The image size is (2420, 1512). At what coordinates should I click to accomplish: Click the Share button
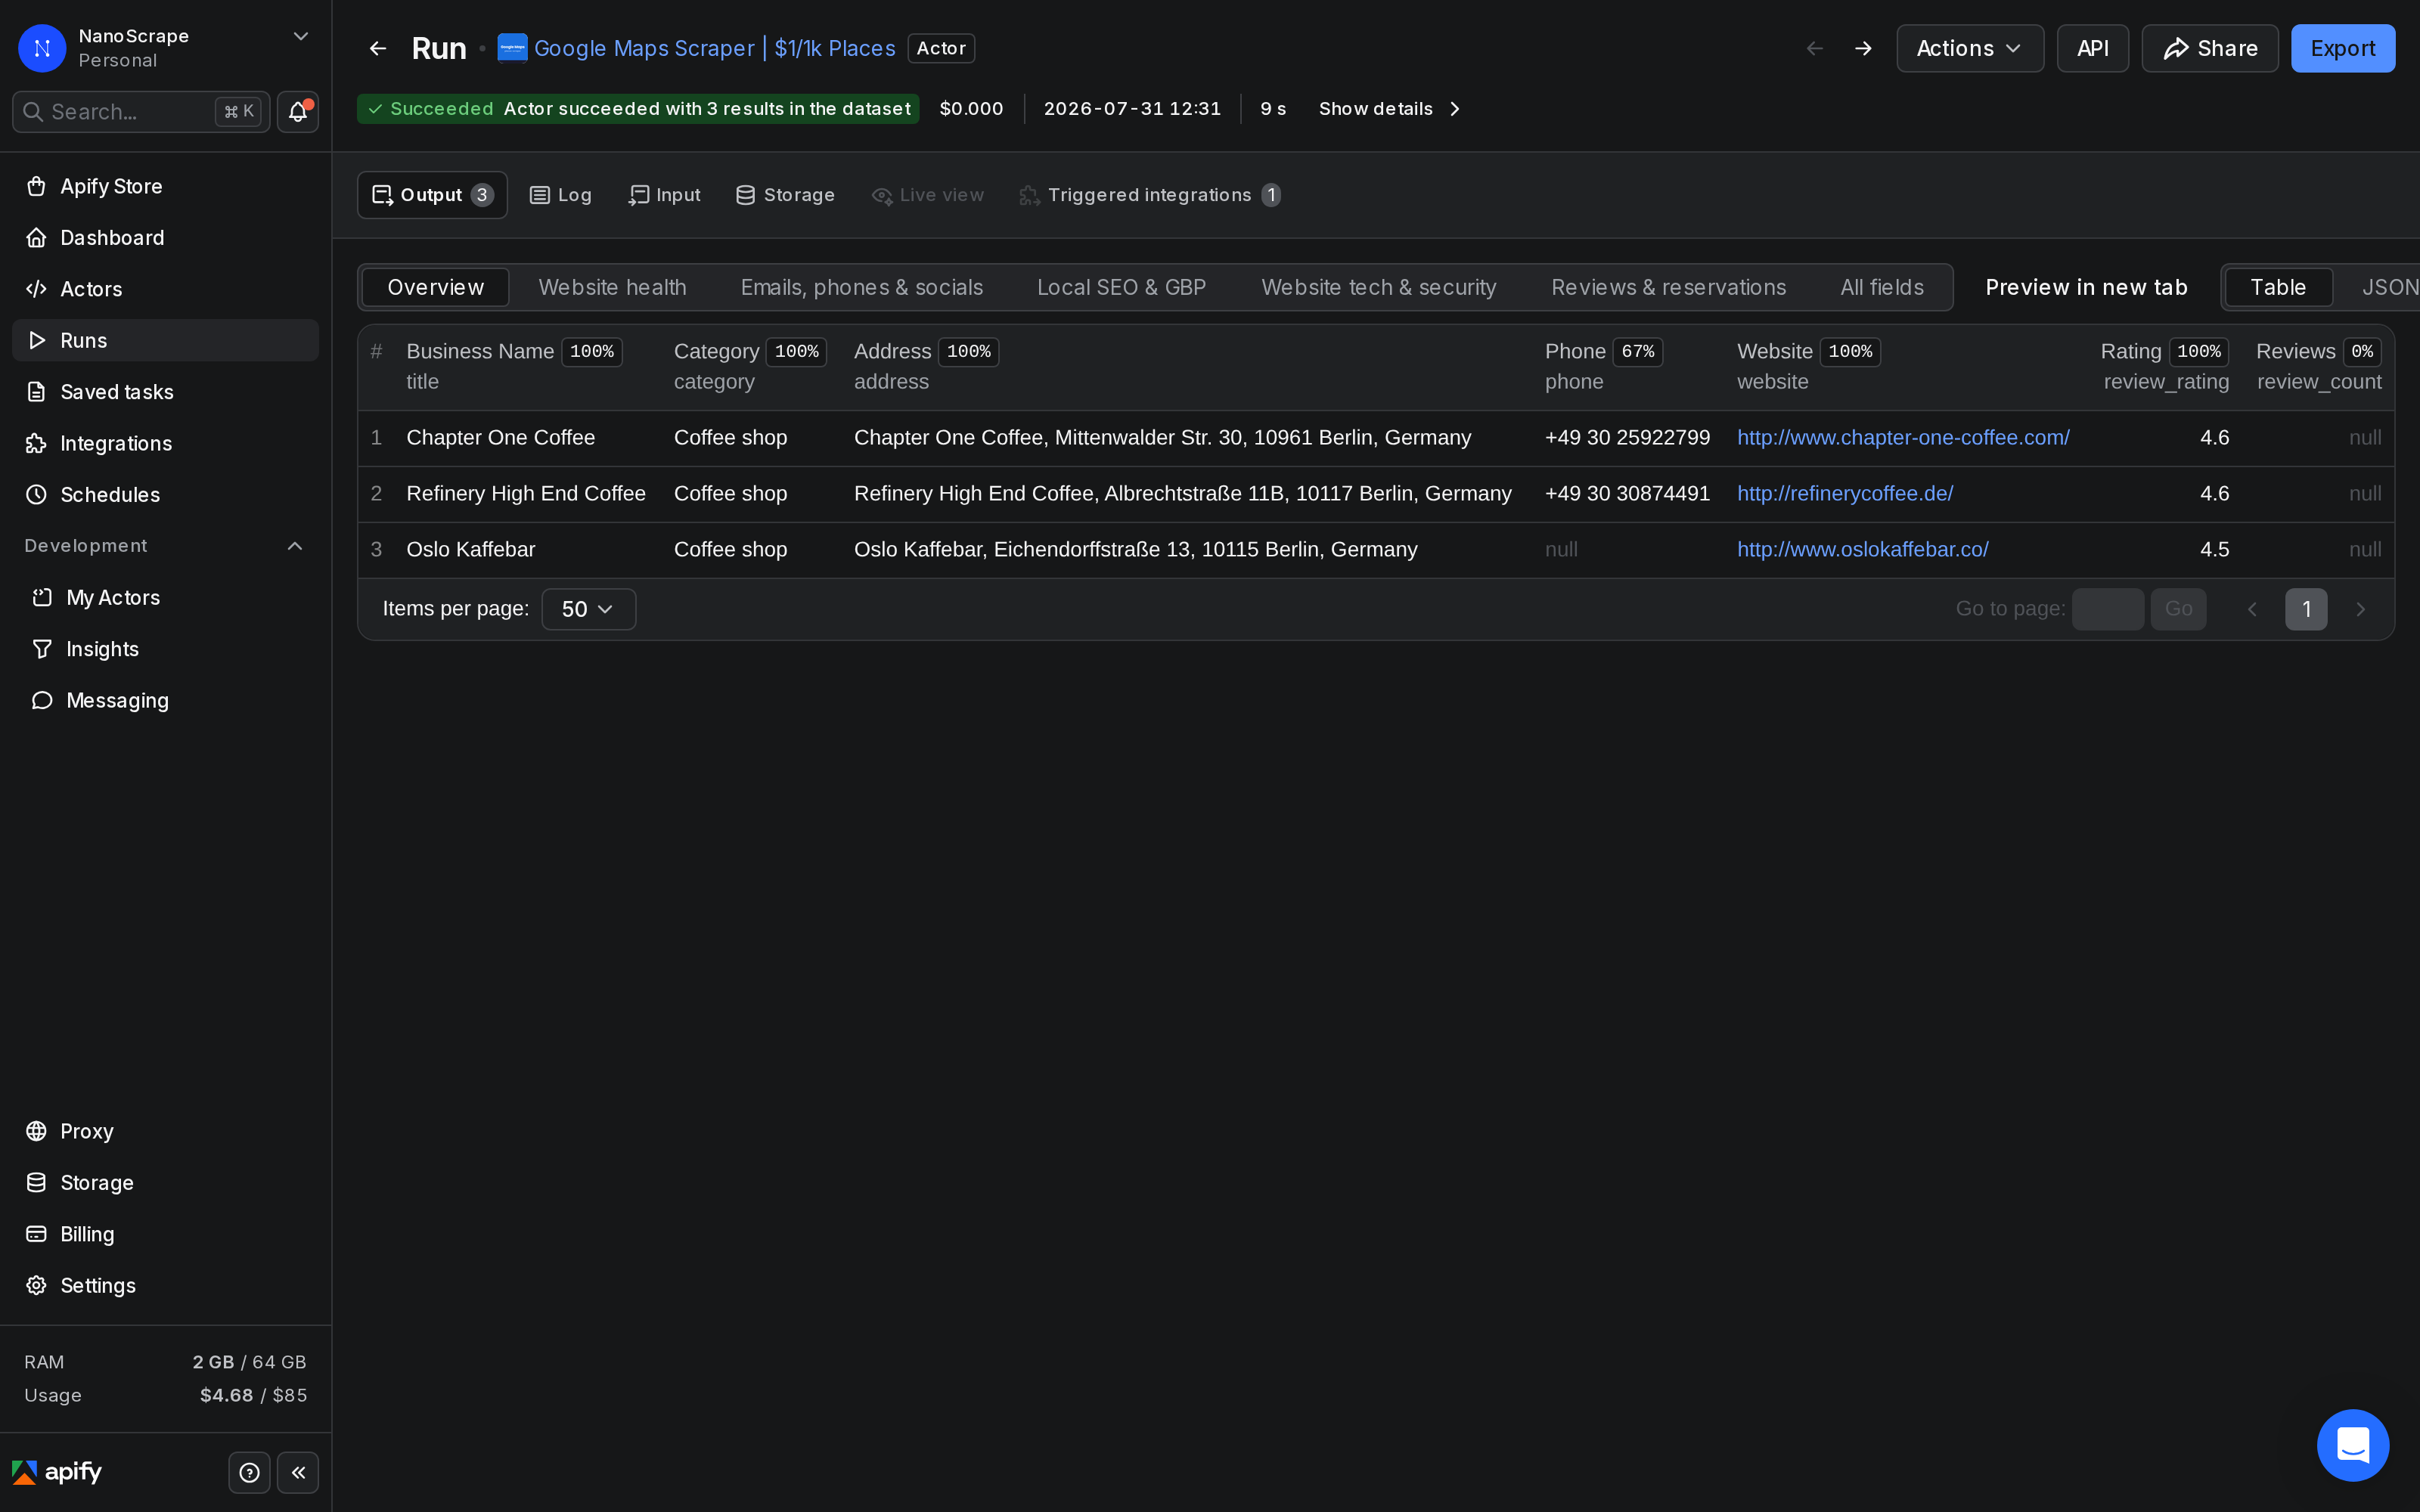coord(2210,48)
